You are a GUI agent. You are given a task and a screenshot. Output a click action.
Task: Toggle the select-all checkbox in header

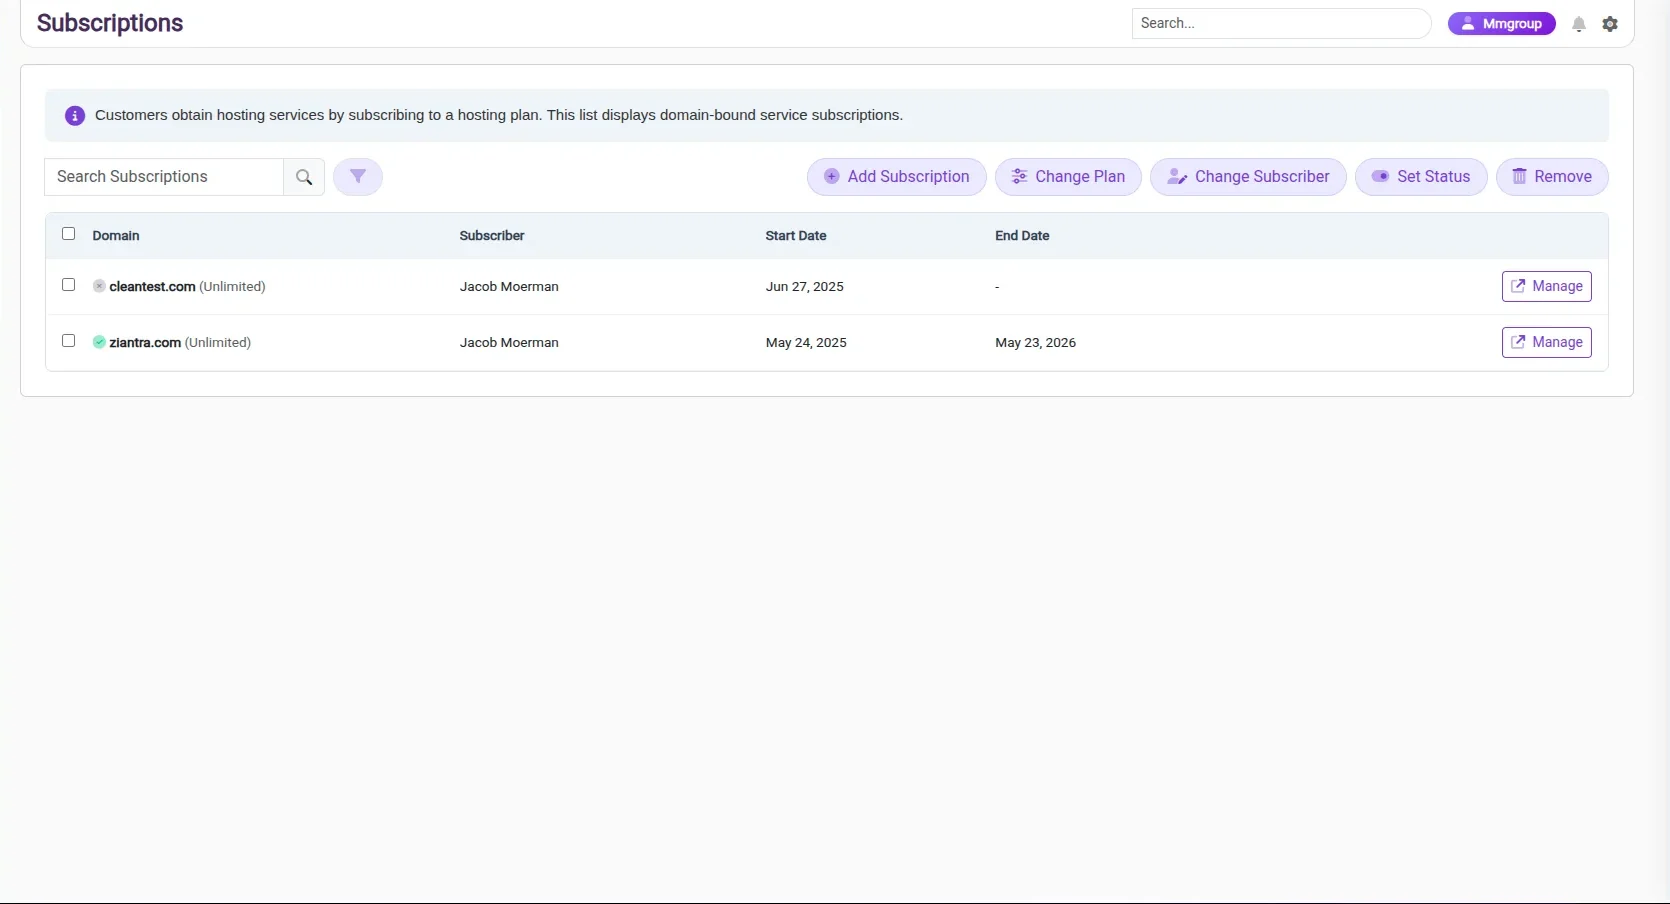point(69,234)
